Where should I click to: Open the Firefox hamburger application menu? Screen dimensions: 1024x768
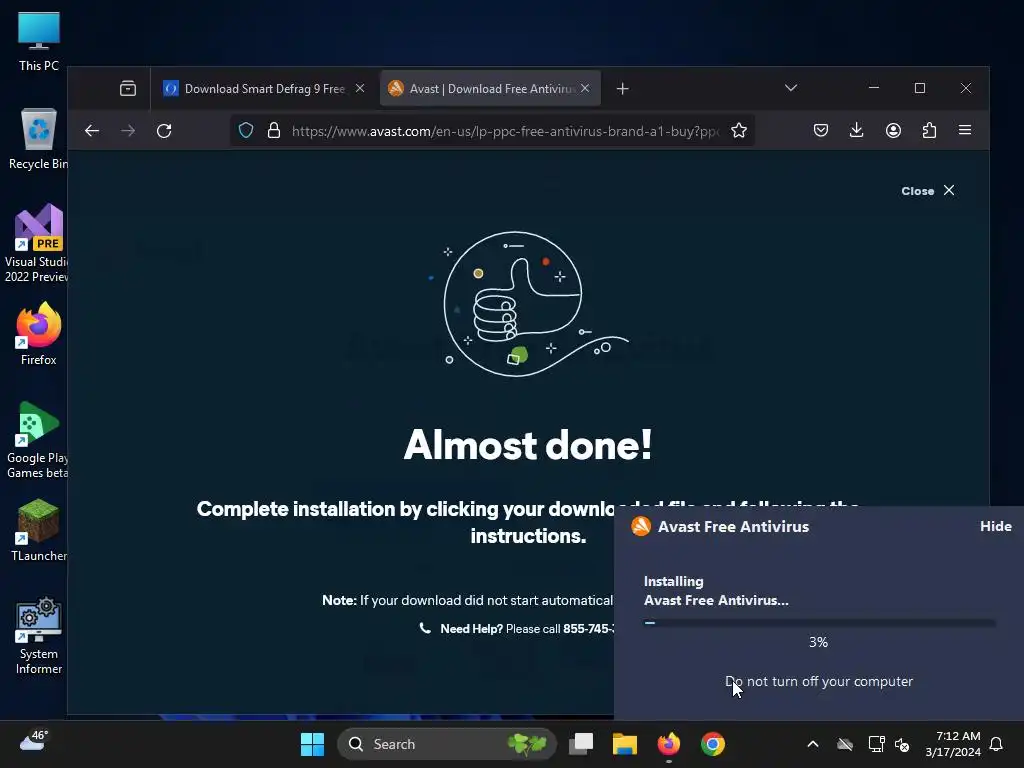[x=965, y=130]
